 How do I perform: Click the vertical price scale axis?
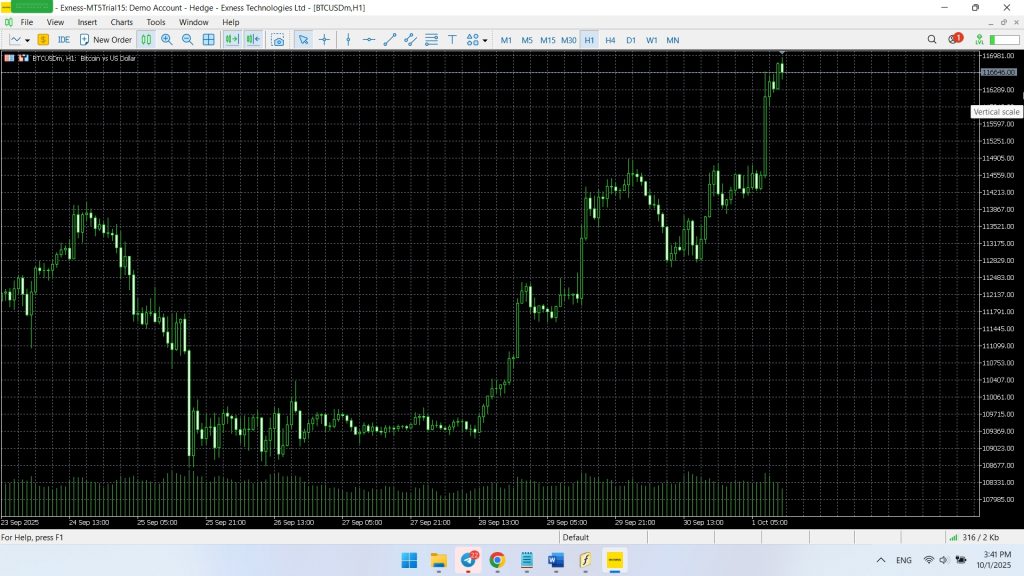[x=995, y=300]
